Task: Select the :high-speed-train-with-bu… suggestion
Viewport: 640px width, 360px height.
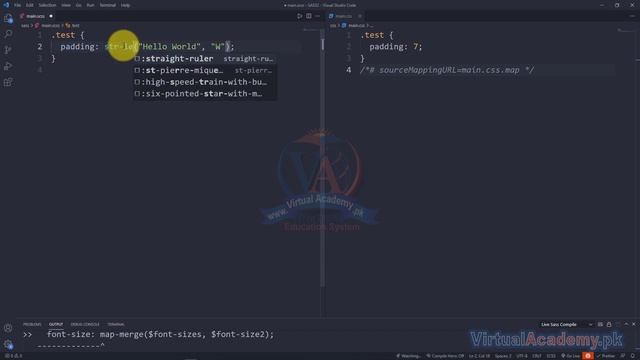Action: click(205, 82)
